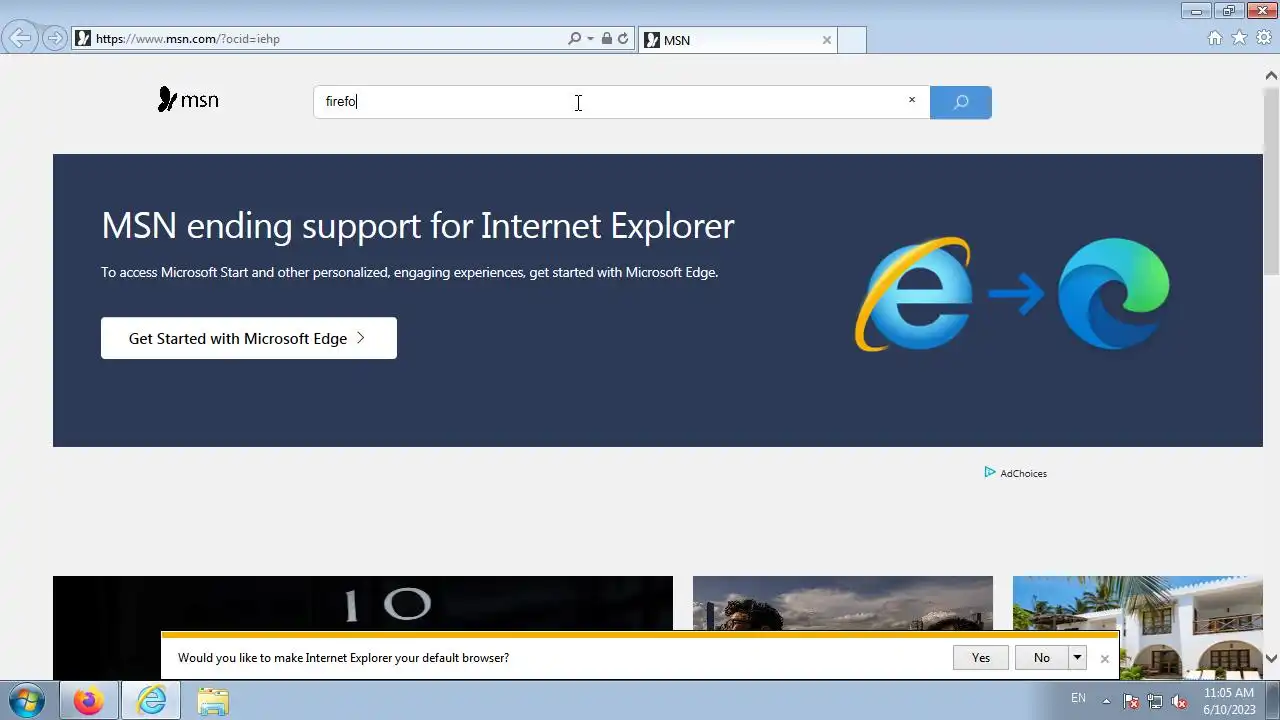Click Get Started with Microsoft Edge button
1280x720 pixels.
pyautogui.click(x=249, y=338)
